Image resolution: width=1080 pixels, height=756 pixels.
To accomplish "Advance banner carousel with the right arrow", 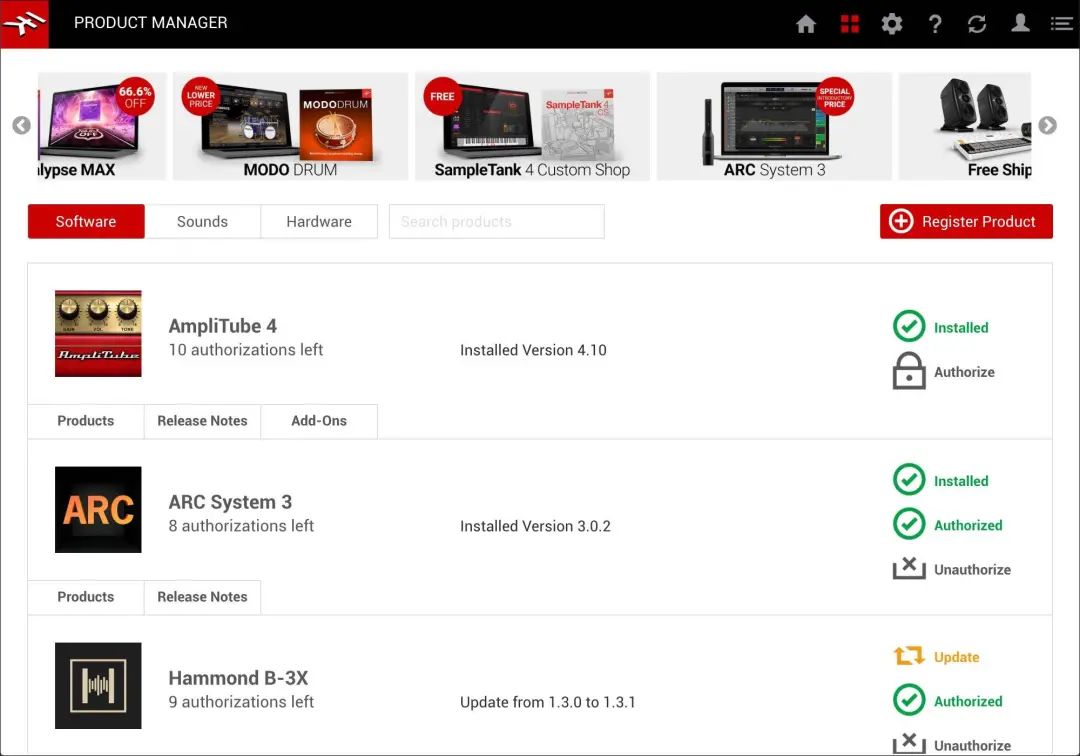I will click(x=1047, y=125).
